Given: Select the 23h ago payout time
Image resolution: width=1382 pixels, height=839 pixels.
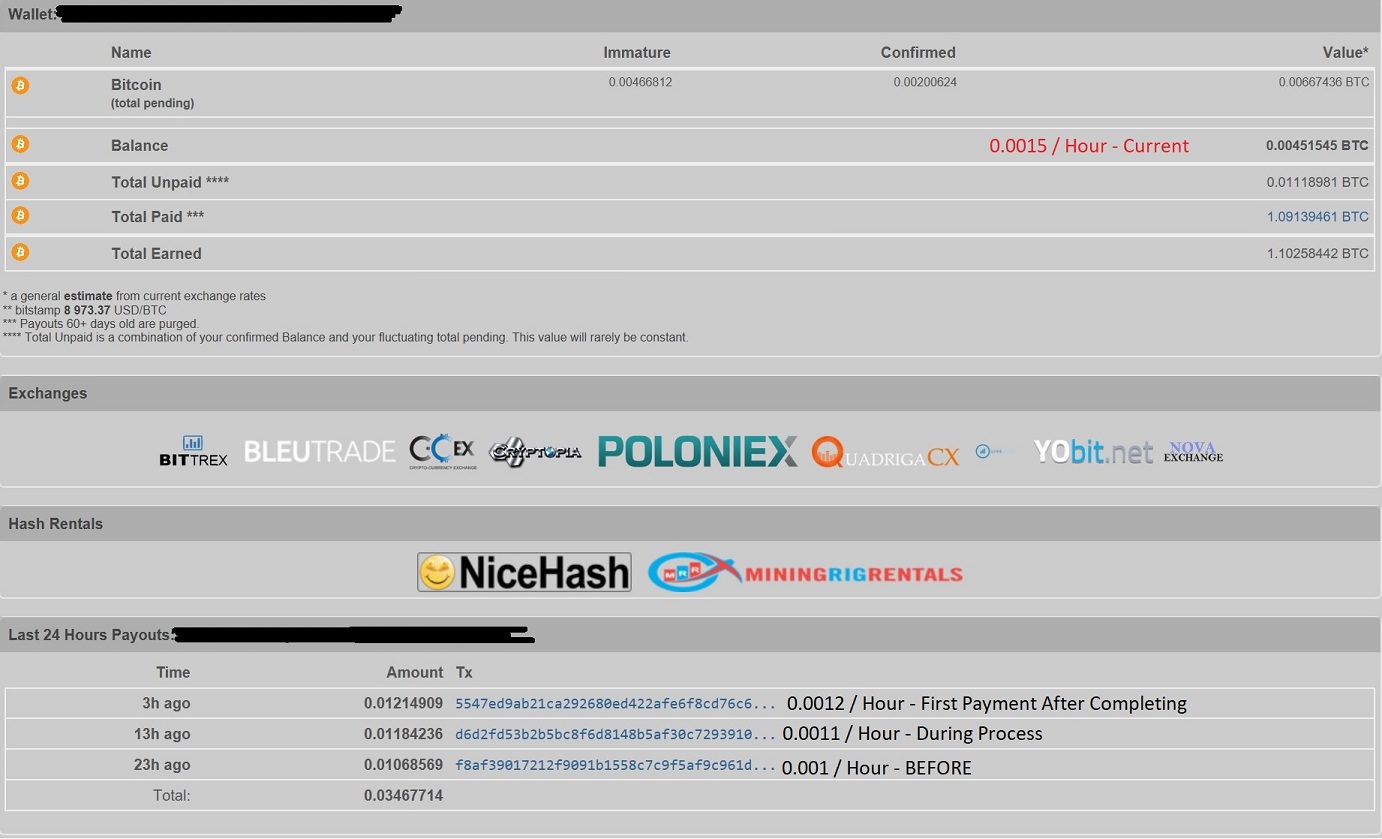Looking at the screenshot, I should (162, 766).
